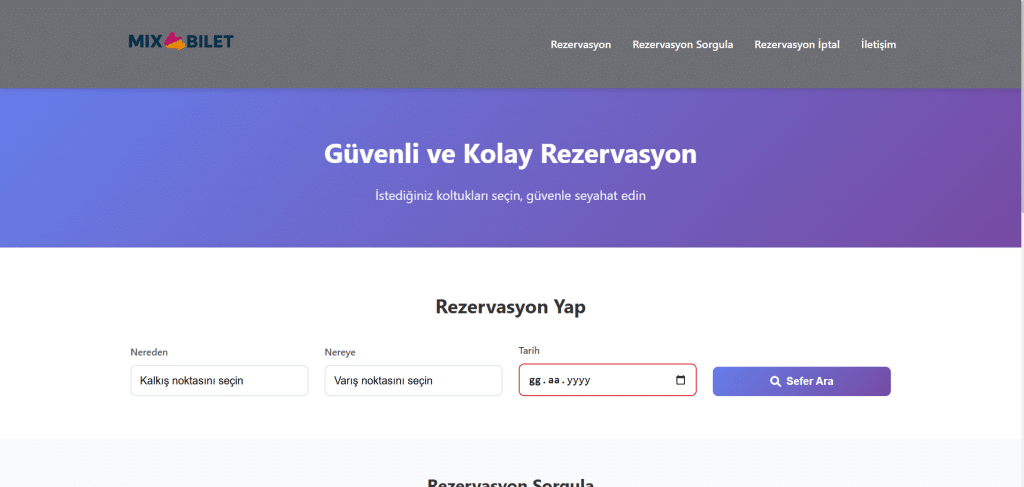
Task: Expand the Kalkış noktasını seçin dropdown
Action: 219,381
